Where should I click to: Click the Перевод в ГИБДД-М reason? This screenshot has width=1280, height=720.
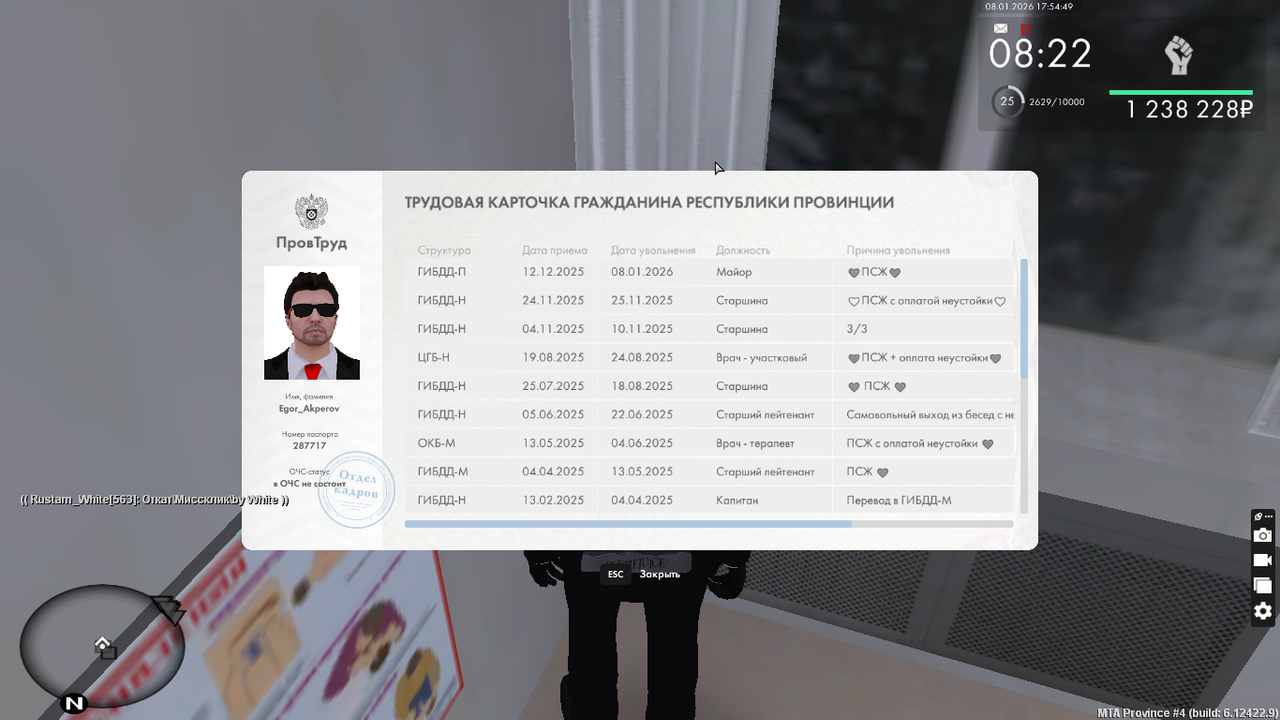pyautogui.click(x=900, y=500)
